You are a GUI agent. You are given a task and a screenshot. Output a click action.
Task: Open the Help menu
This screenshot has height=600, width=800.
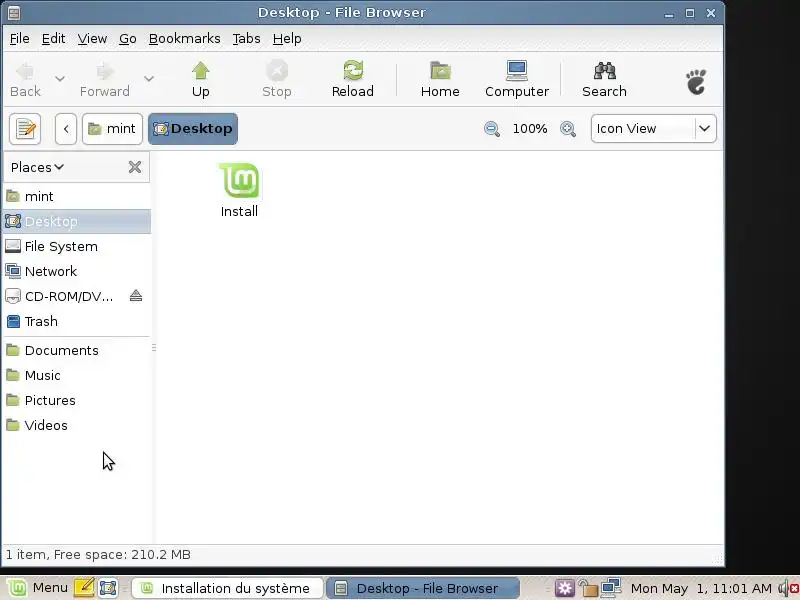287,39
